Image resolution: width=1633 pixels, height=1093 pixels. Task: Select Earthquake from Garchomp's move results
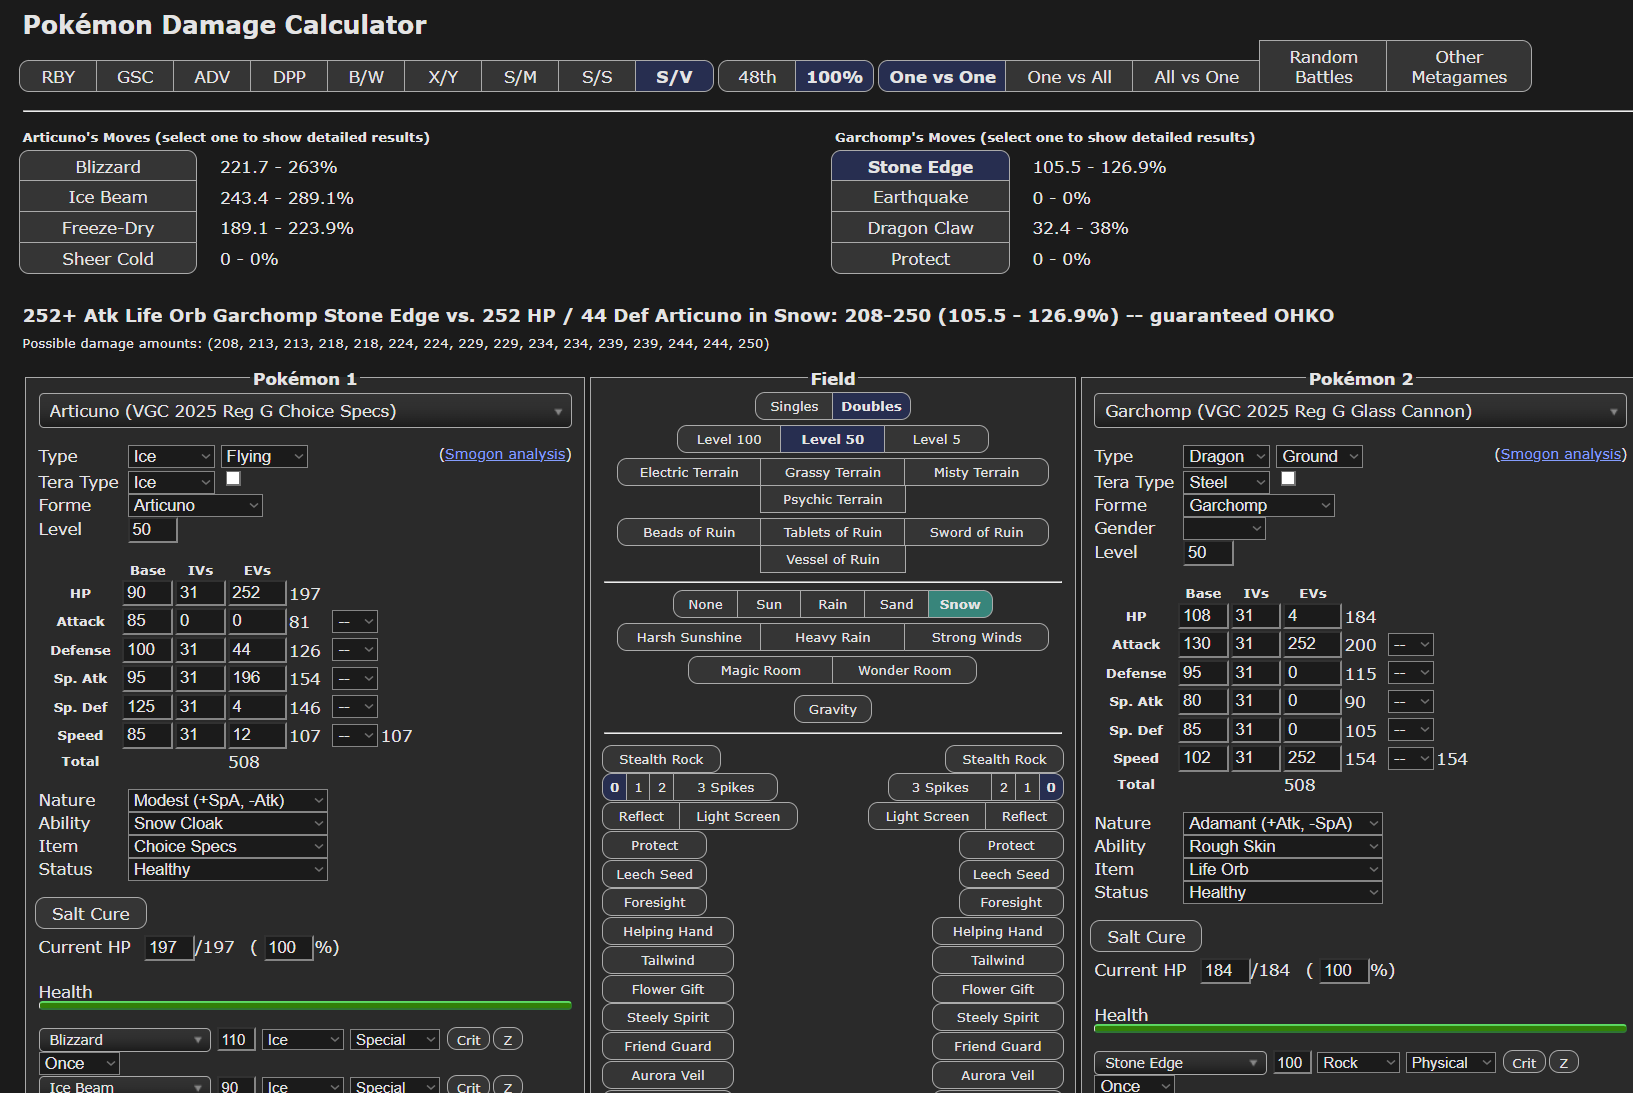(920, 197)
